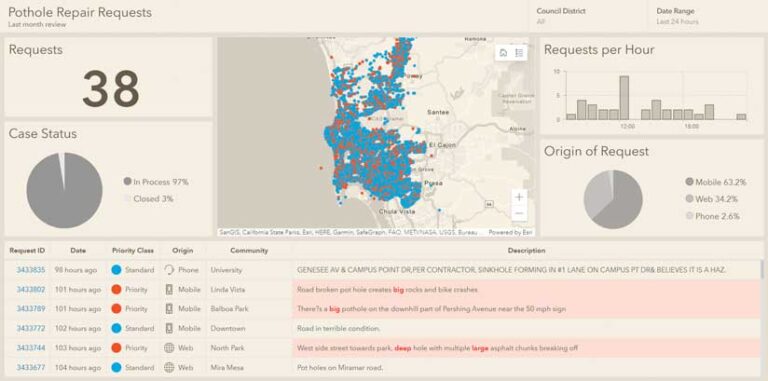Sort by Priority Class column header

[133, 250]
